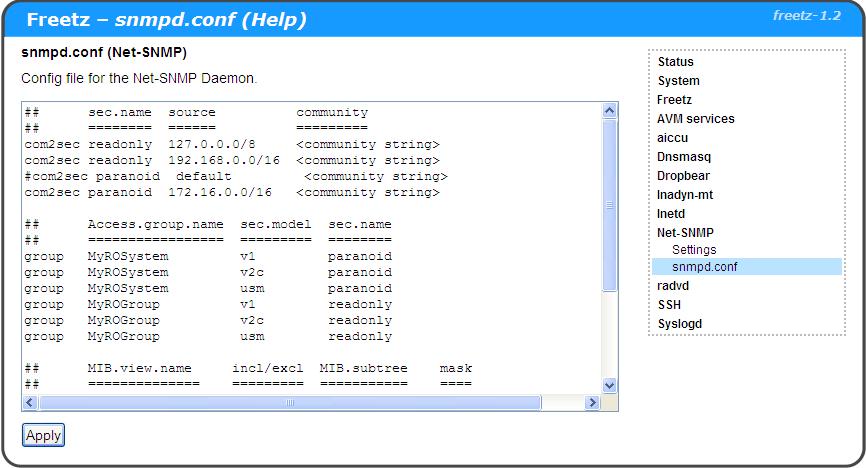Open the Dropbear page

685,176
